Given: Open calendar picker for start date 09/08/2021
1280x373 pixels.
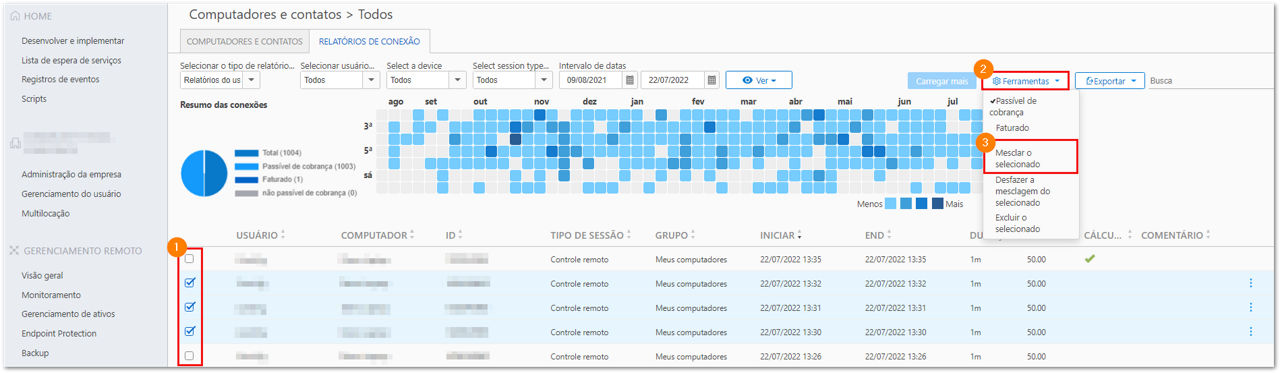Looking at the screenshot, I should tap(630, 80).
